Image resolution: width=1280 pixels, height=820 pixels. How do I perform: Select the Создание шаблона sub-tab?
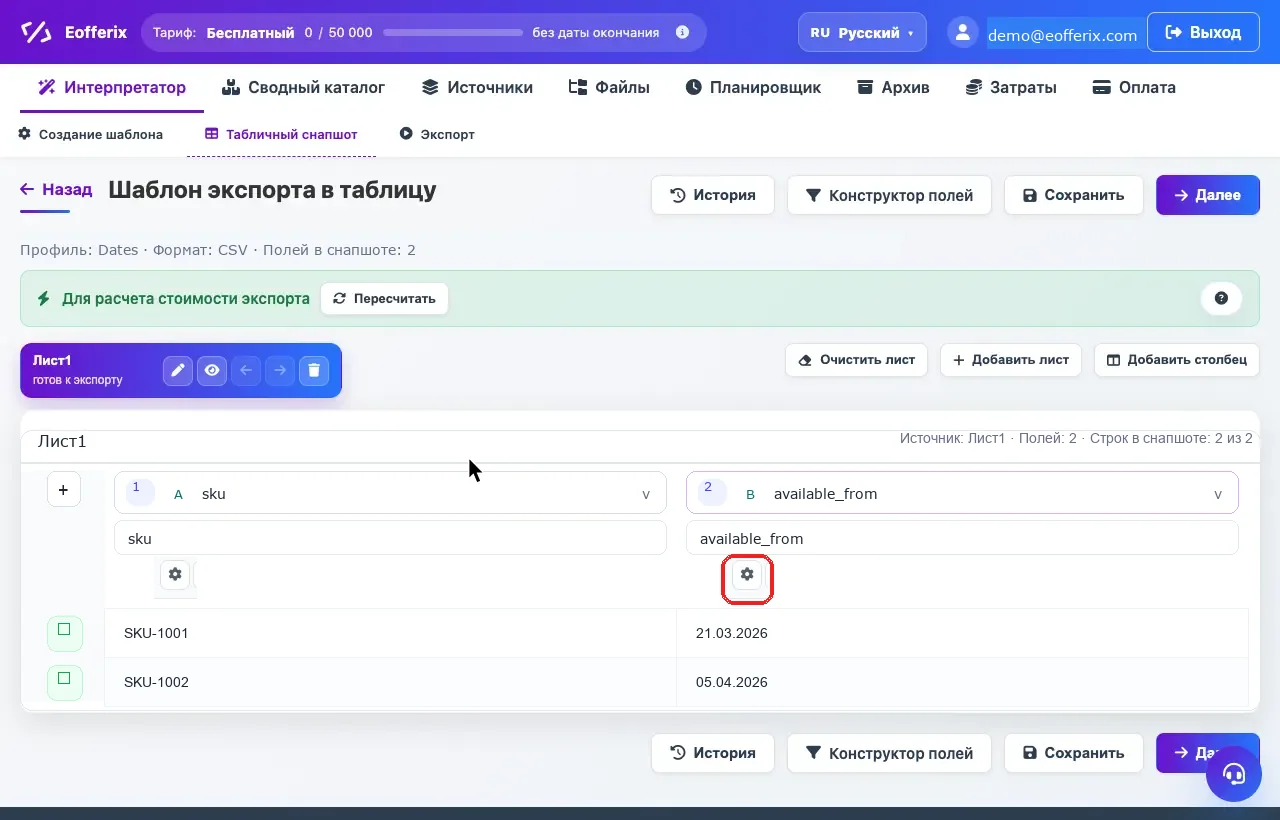(x=90, y=134)
